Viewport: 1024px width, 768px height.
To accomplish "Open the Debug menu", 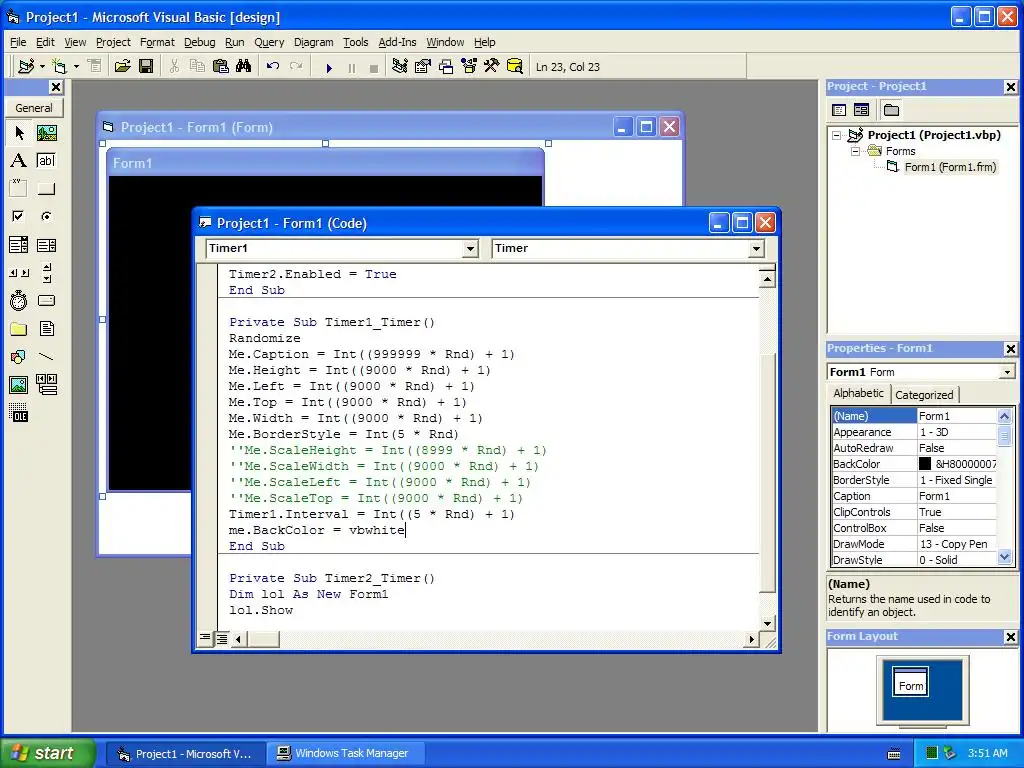I will pos(199,42).
